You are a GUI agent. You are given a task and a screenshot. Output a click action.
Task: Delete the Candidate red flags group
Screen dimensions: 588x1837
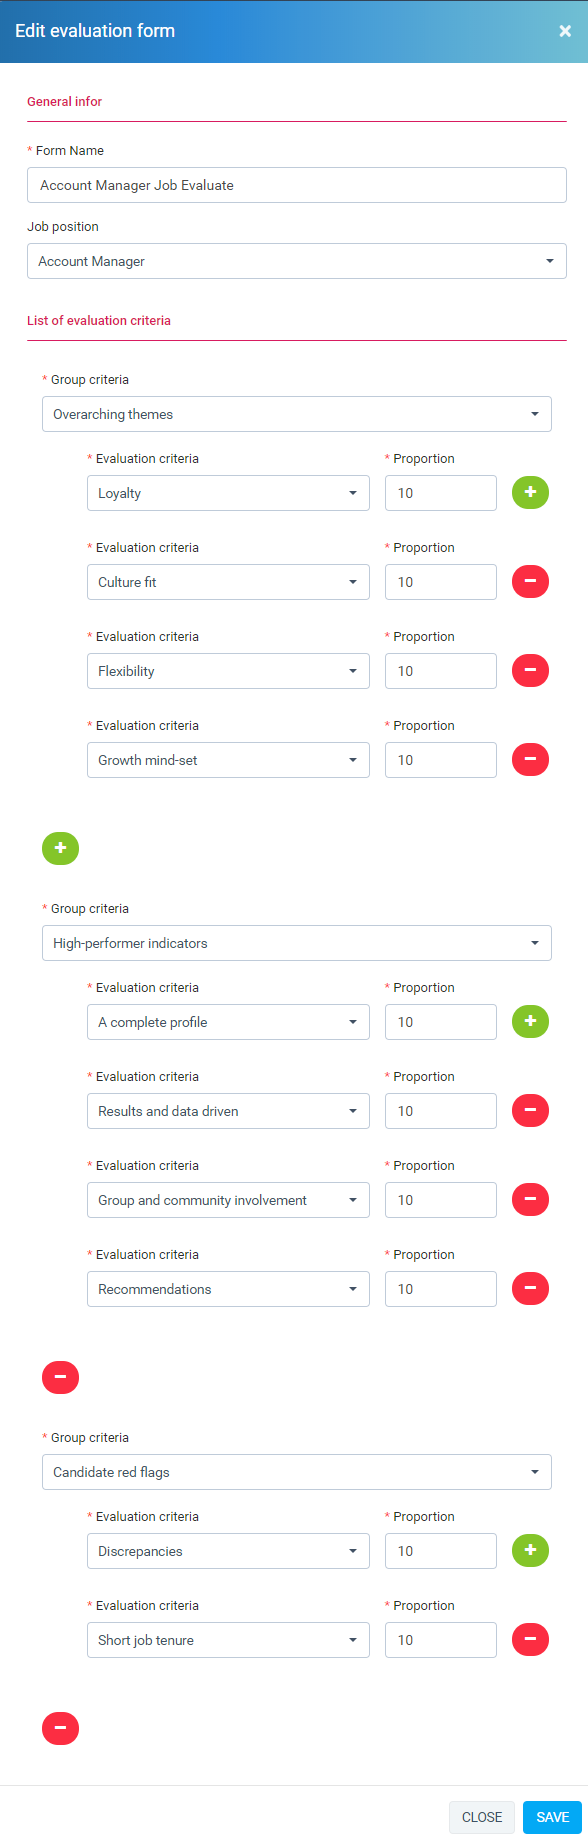coord(60,1728)
